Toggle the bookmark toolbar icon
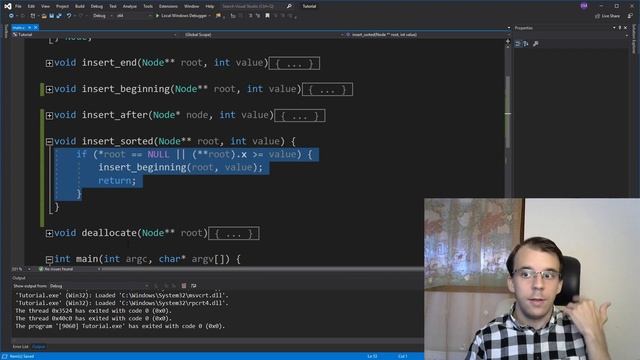Image resolution: width=640 pixels, height=360 pixels. point(267,16)
